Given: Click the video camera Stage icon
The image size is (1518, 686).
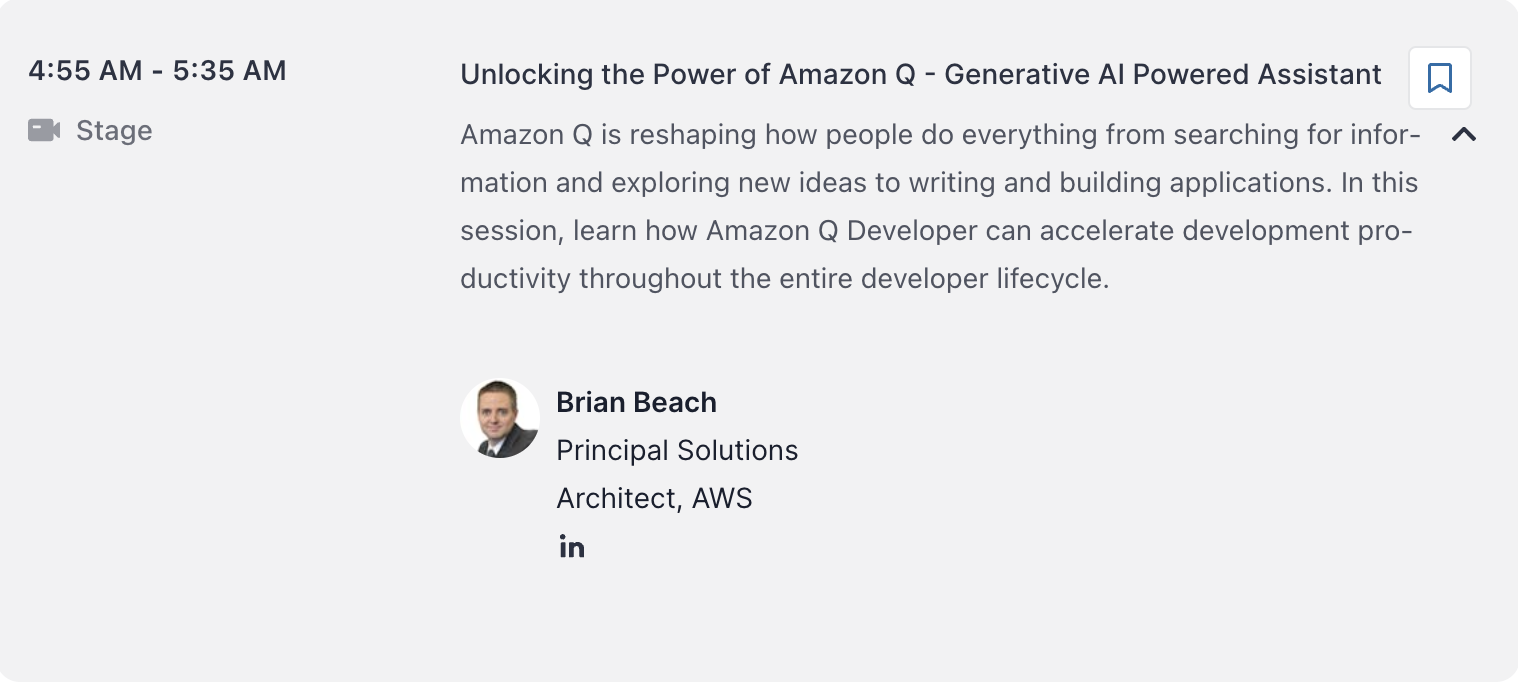Looking at the screenshot, I should click(44, 131).
